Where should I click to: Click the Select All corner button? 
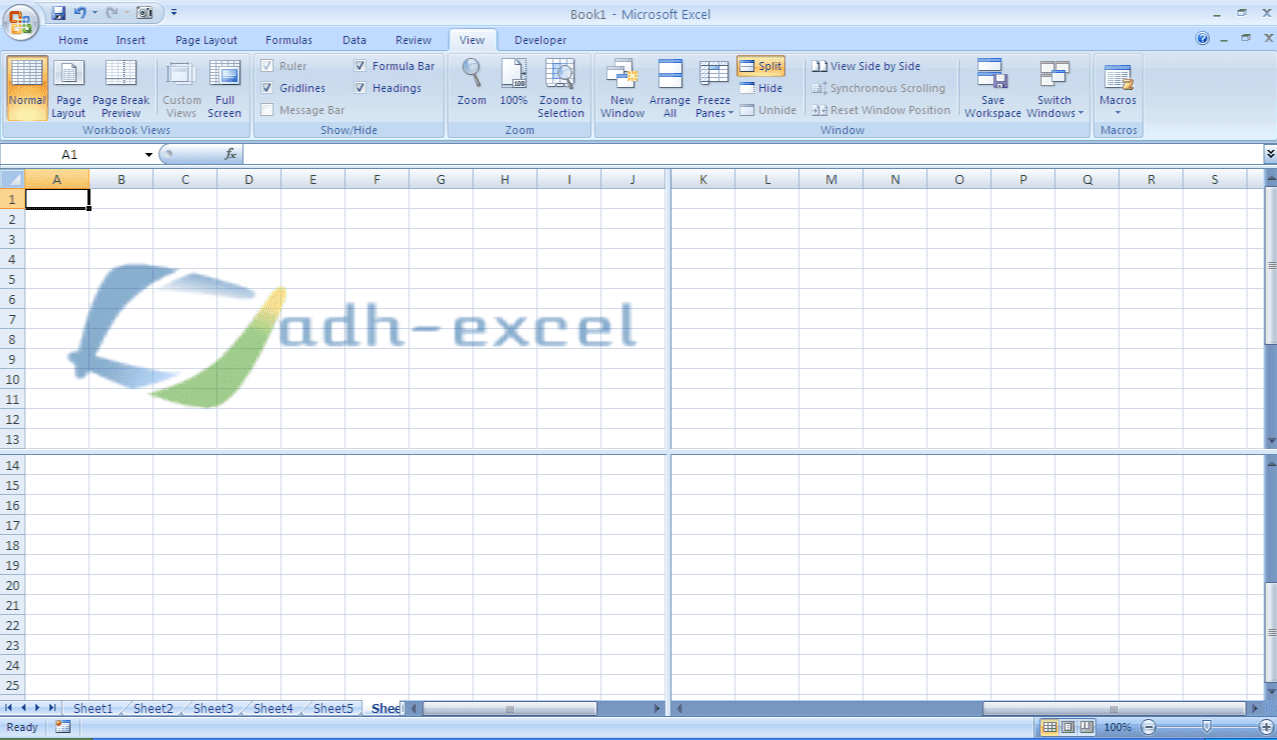click(x=12, y=179)
